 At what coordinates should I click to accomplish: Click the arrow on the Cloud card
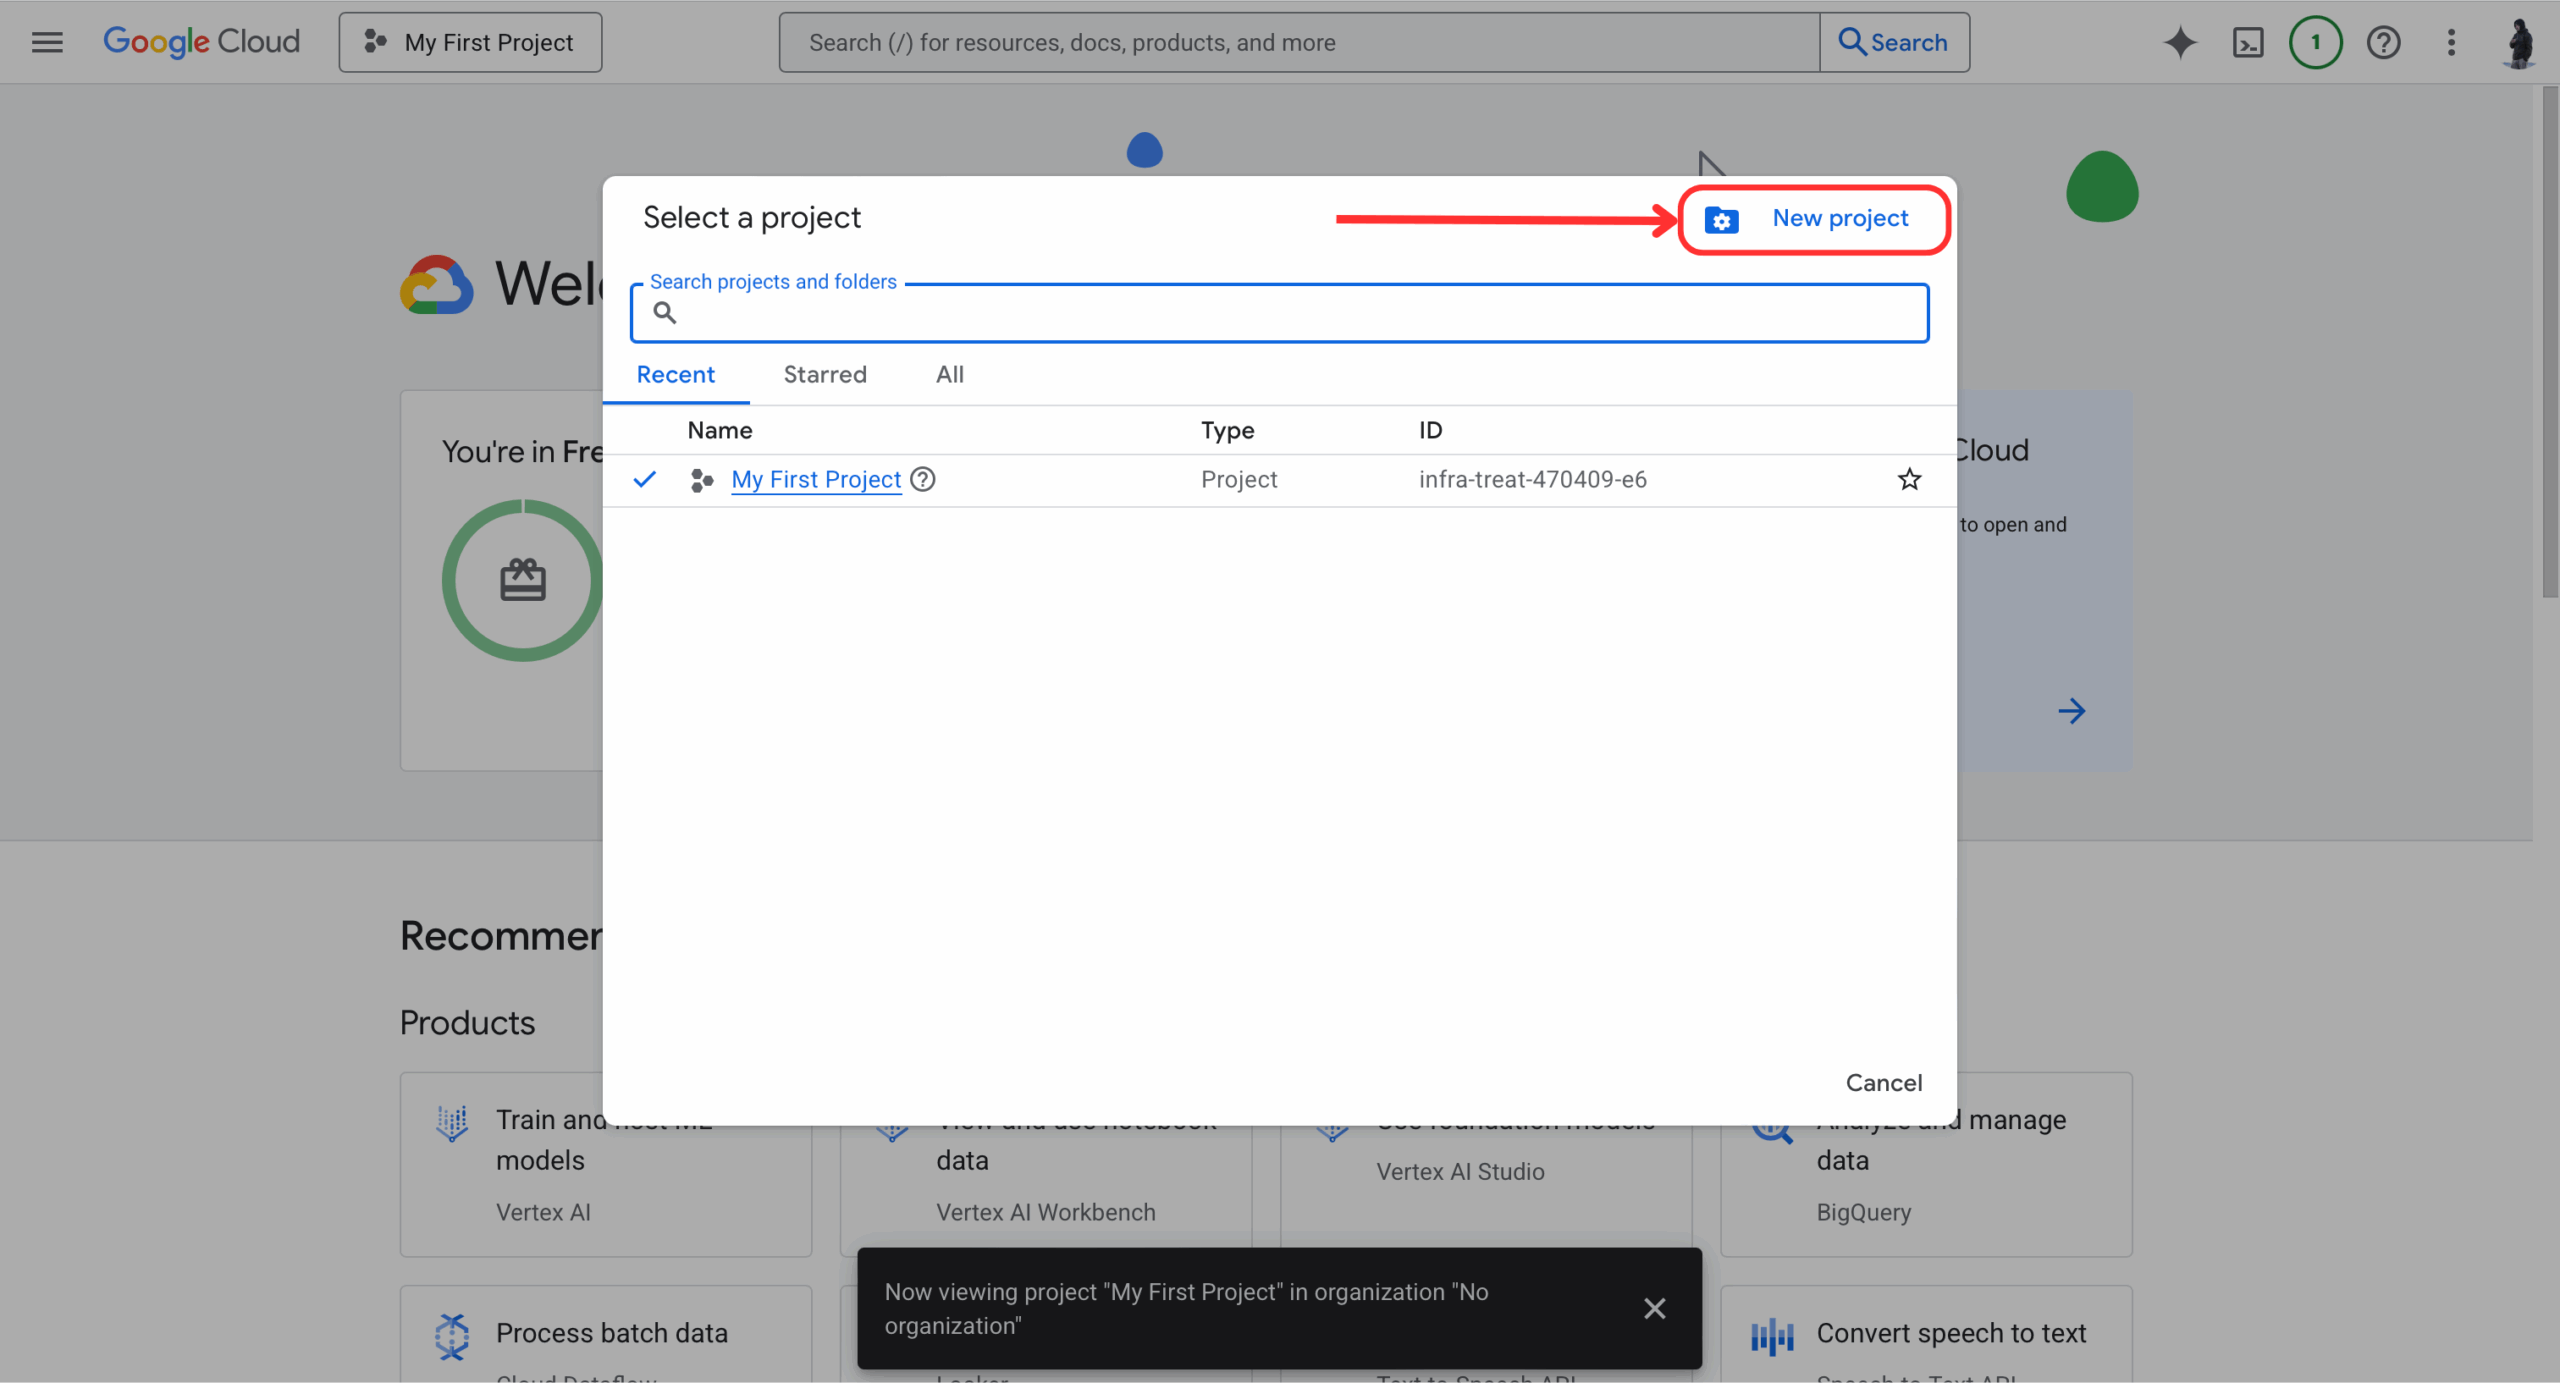[x=2071, y=711]
